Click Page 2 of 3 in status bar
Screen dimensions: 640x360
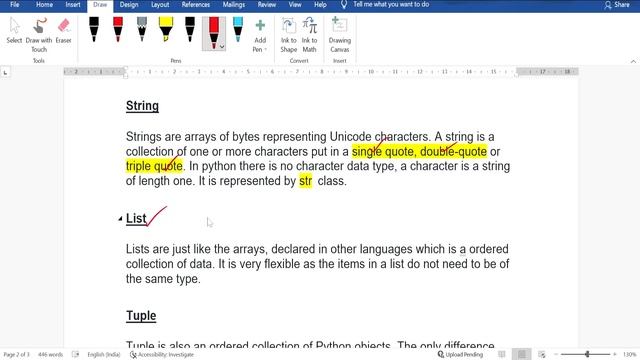point(16,355)
